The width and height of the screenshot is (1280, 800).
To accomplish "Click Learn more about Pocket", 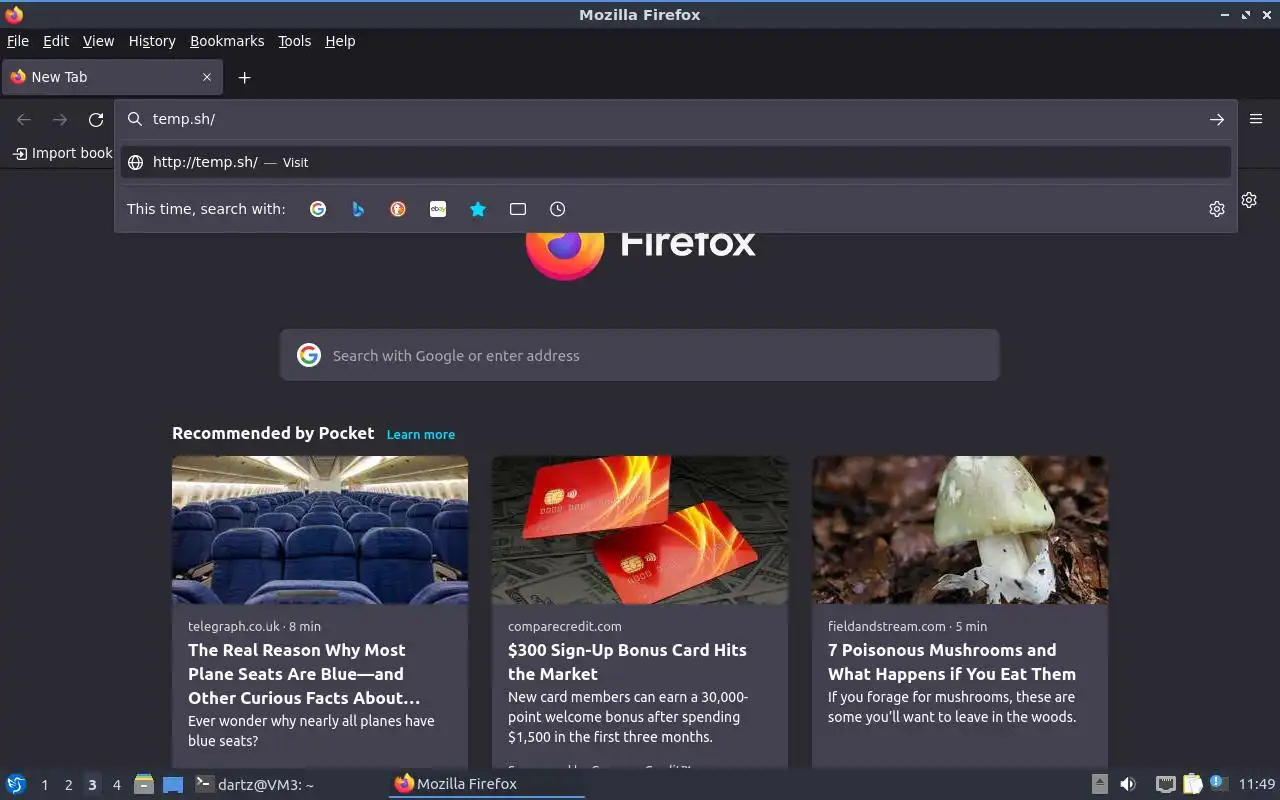I will tap(420, 435).
